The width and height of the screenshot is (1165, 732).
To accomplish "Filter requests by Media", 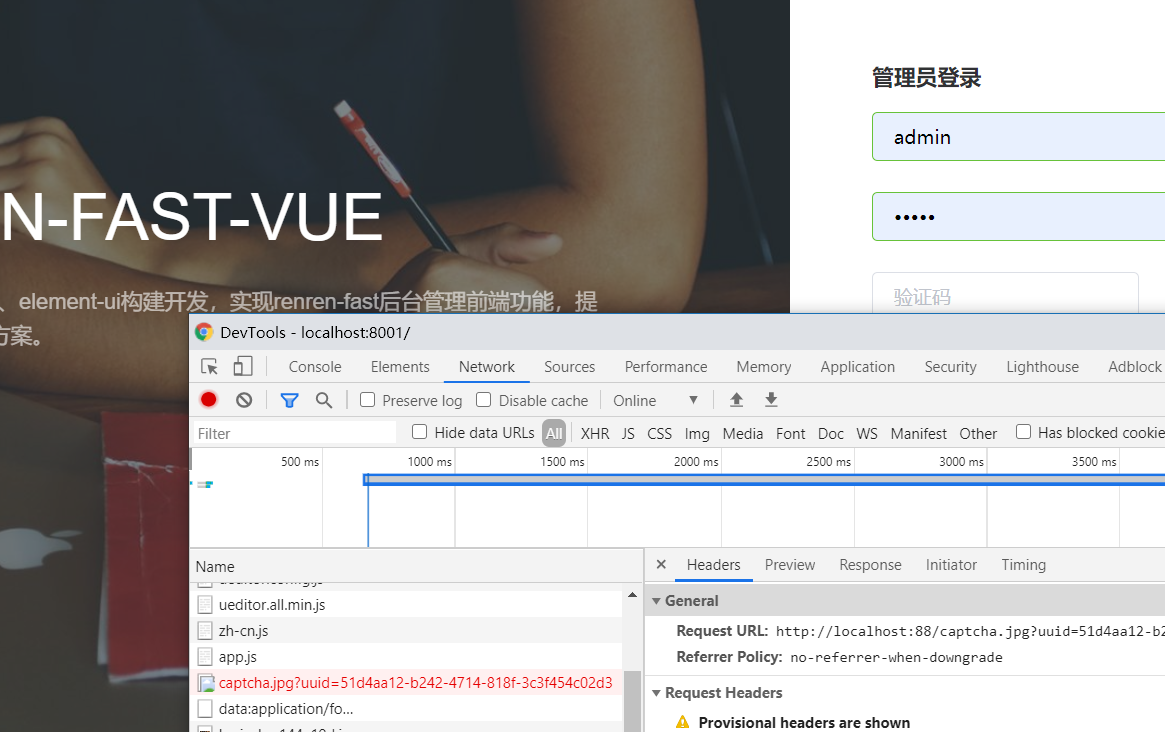I will click(x=742, y=434).
